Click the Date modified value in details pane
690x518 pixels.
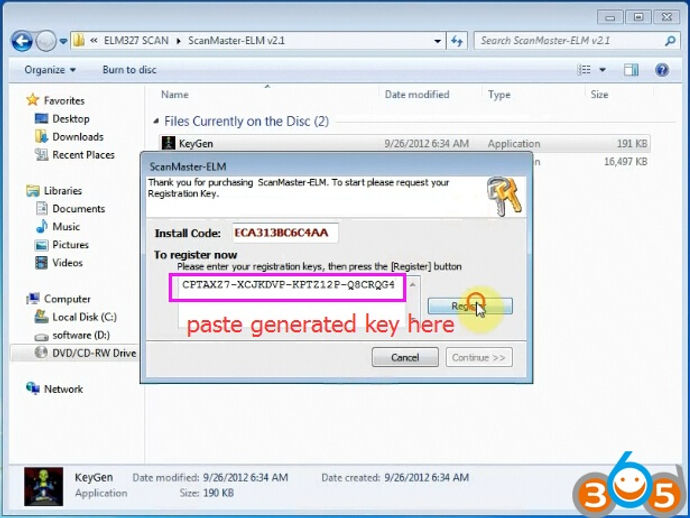click(x=246, y=478)
